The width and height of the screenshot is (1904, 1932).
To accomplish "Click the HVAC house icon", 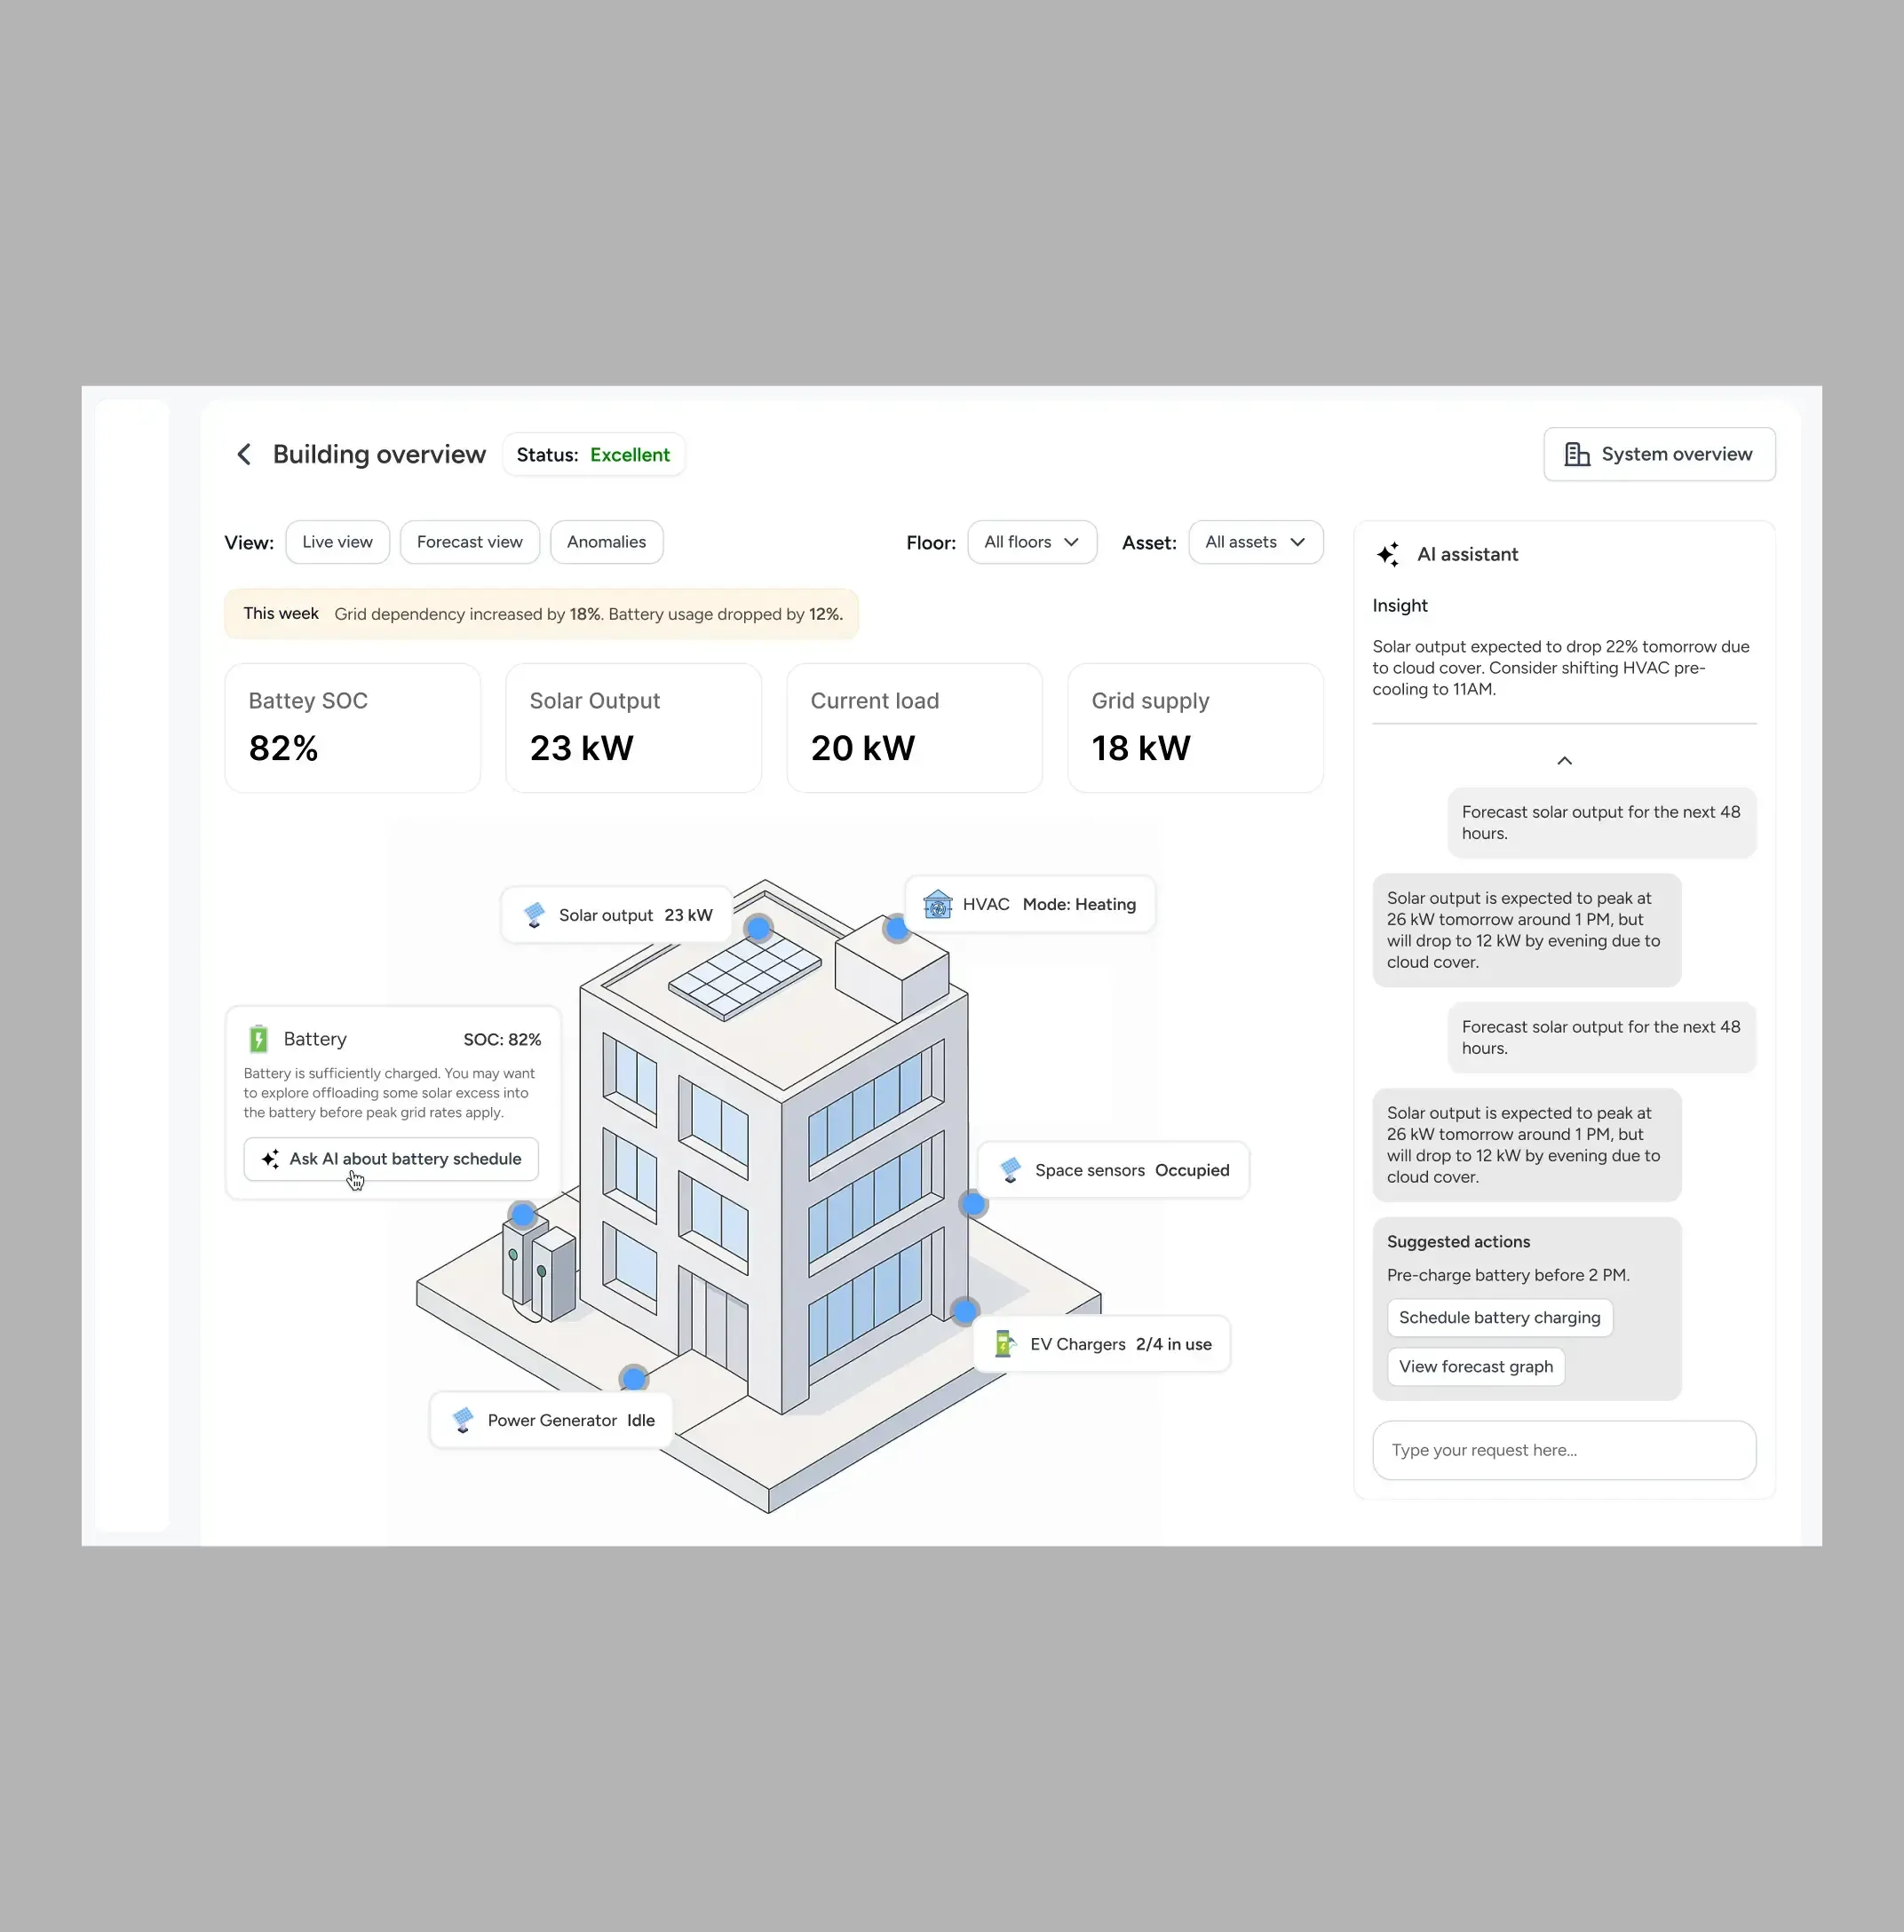I will (937, 904).
